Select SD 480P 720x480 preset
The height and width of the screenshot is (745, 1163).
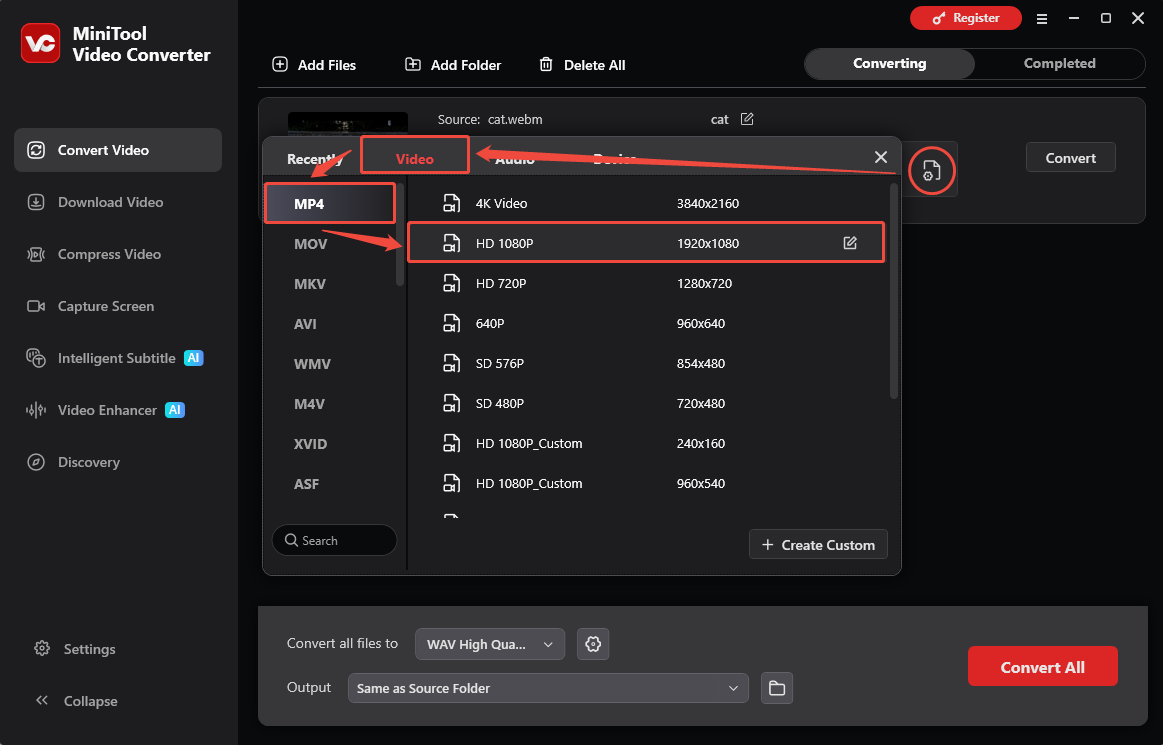[x=646, y=404]
